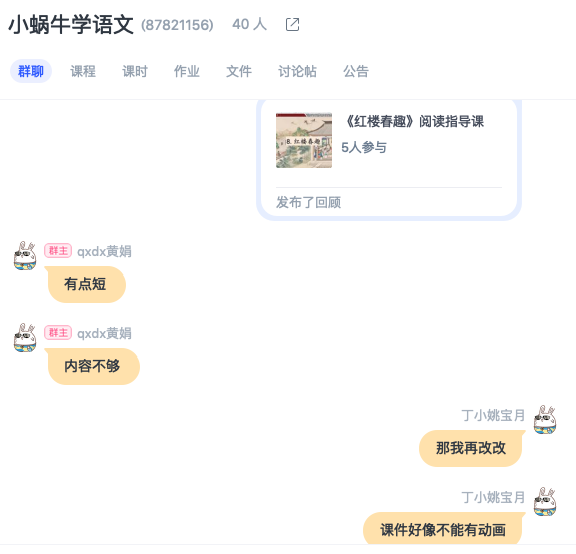Open the 文件 tab
Image resolution: width=576 pixels, height=554 pixels.
(x=239, y=71)
